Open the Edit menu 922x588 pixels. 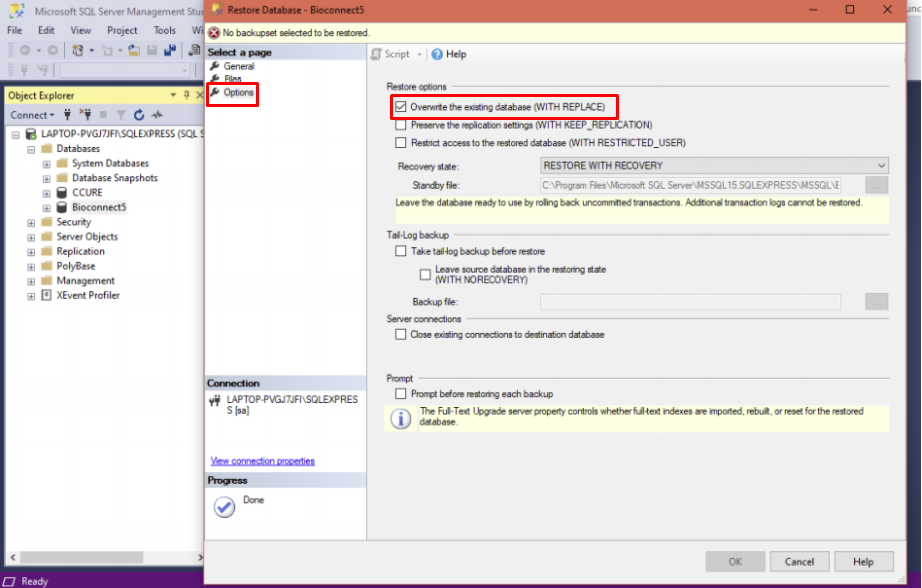[x=46, y=30]
